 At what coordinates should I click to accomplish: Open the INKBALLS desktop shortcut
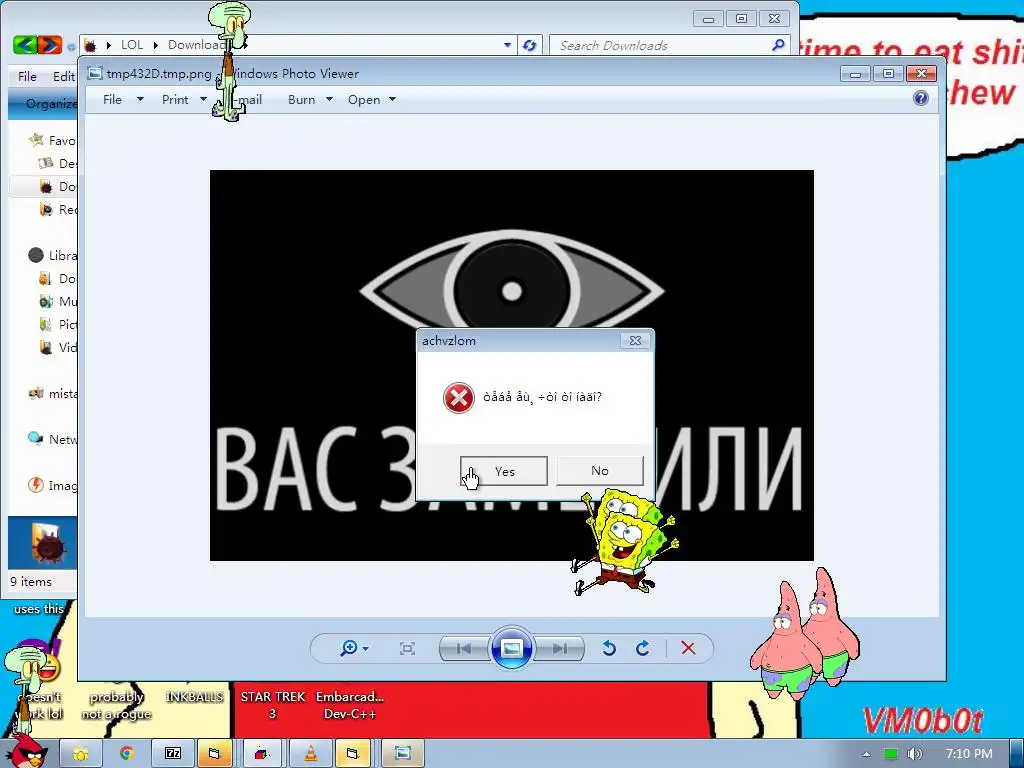pos(194,697)
